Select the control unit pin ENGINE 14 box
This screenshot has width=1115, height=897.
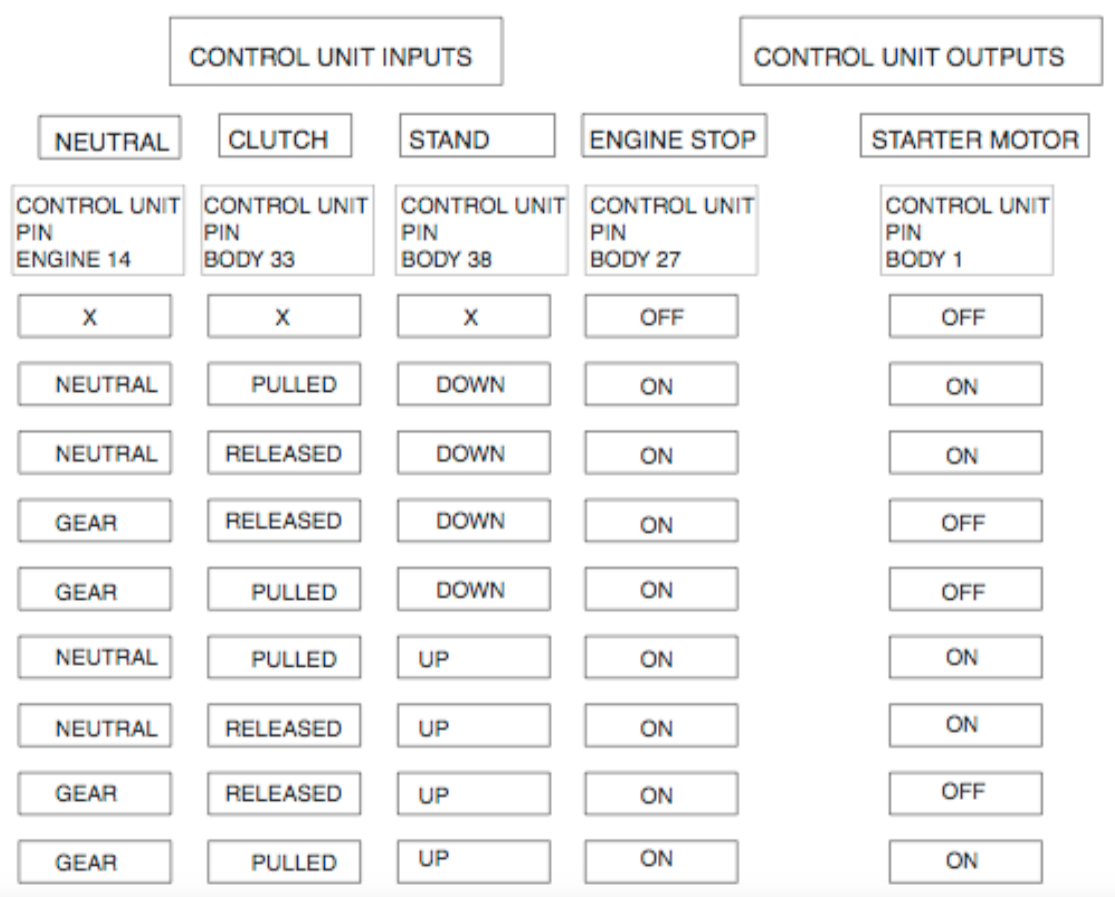[x=98, y=231]
